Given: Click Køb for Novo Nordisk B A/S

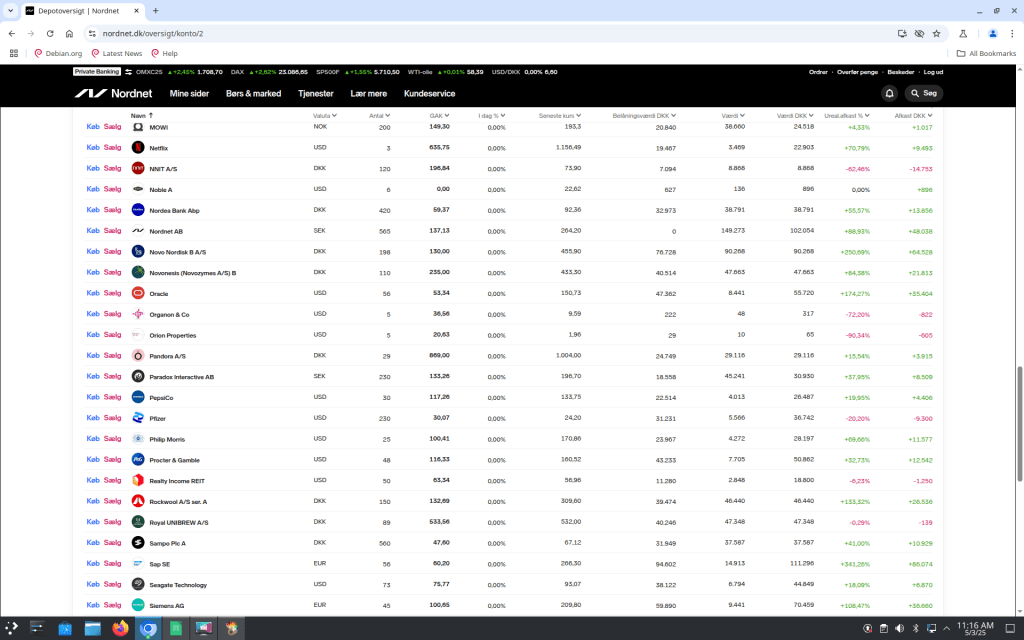Looking at the screenshot, I should point(93,252).
